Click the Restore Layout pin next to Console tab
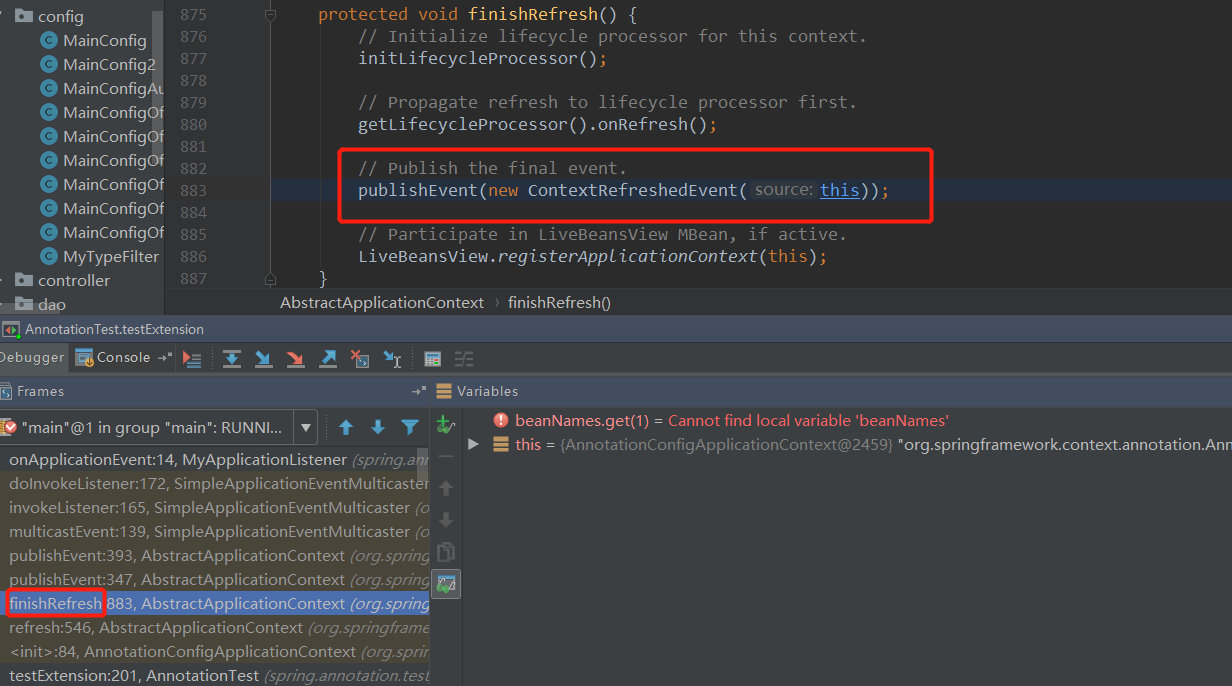1232x686 pixels. point(163,358)
